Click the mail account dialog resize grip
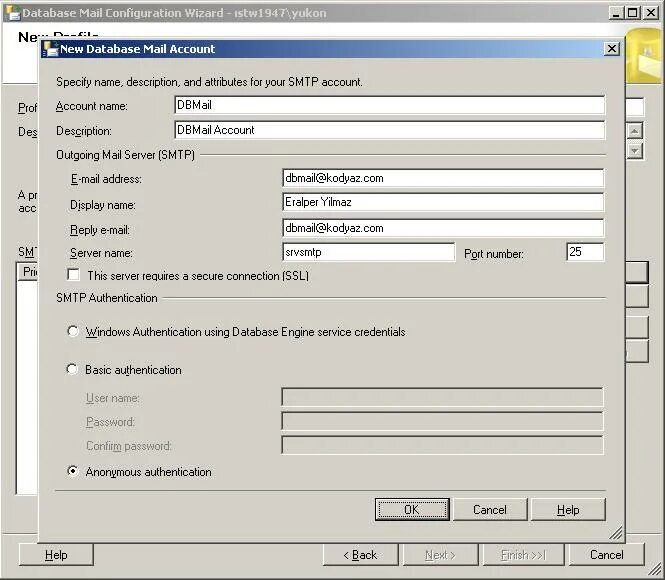Viewport: 665px width, 580px height. click(616, 533)
